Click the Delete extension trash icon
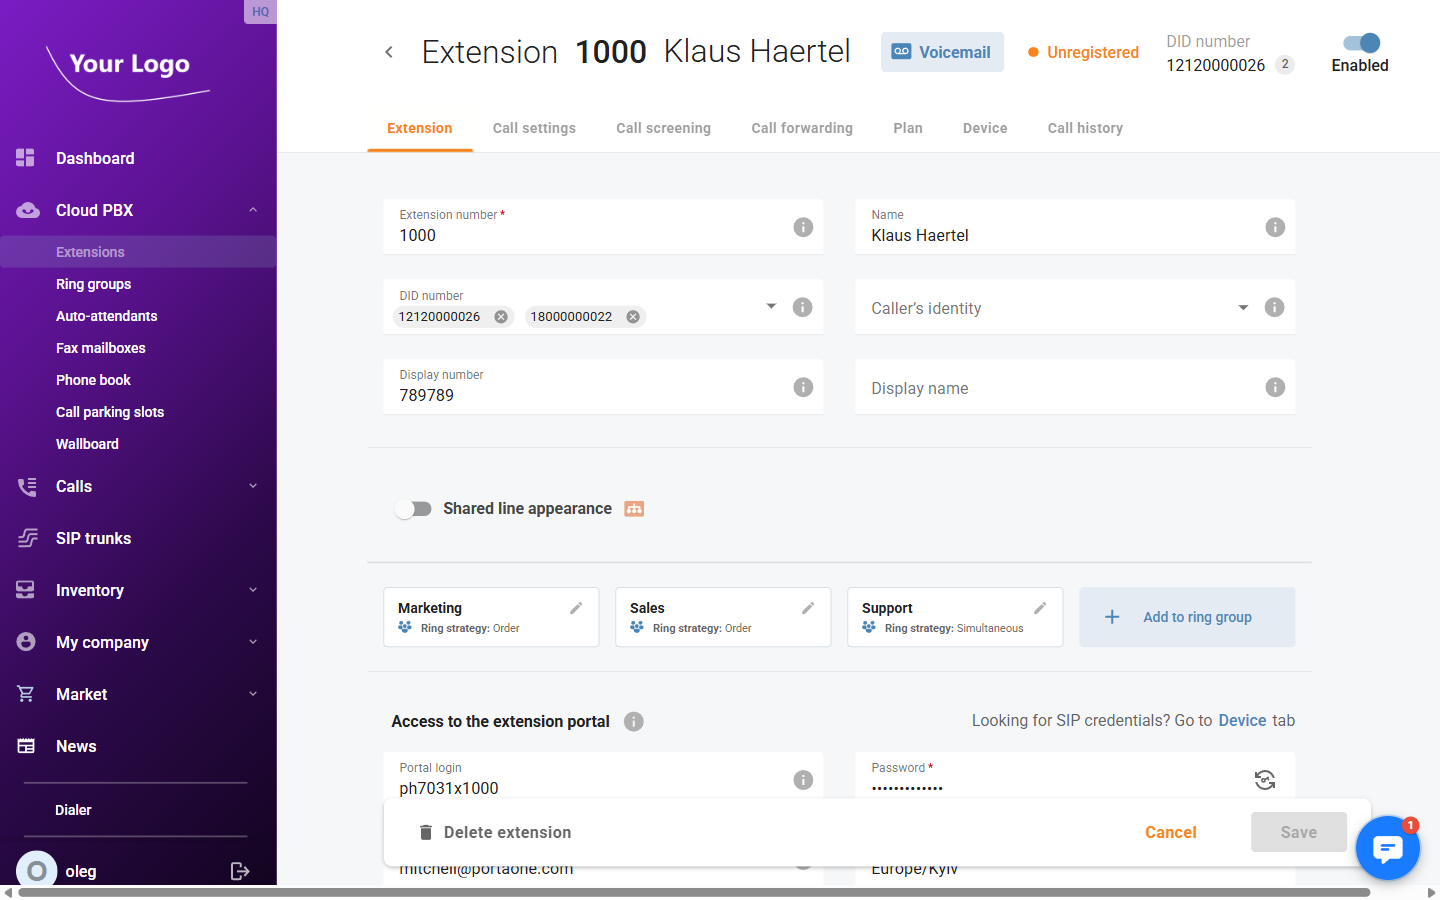Viewport: 1440px width, 900px height. coord(425,832)
